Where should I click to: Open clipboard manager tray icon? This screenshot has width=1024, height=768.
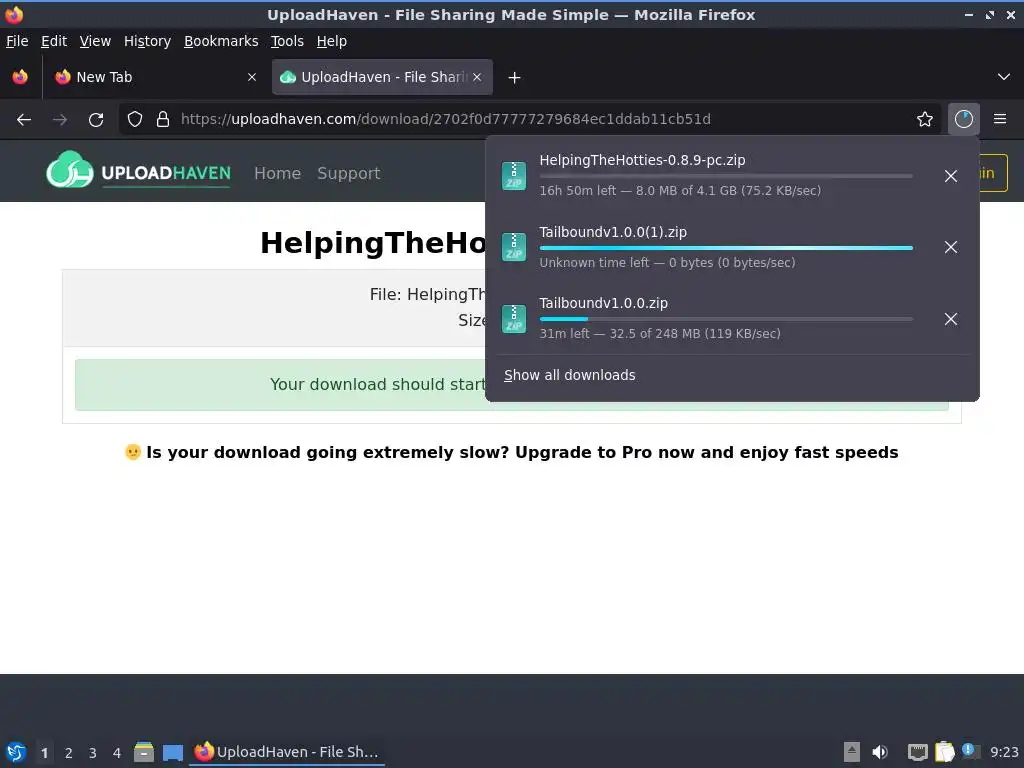[x=944, y=752]
